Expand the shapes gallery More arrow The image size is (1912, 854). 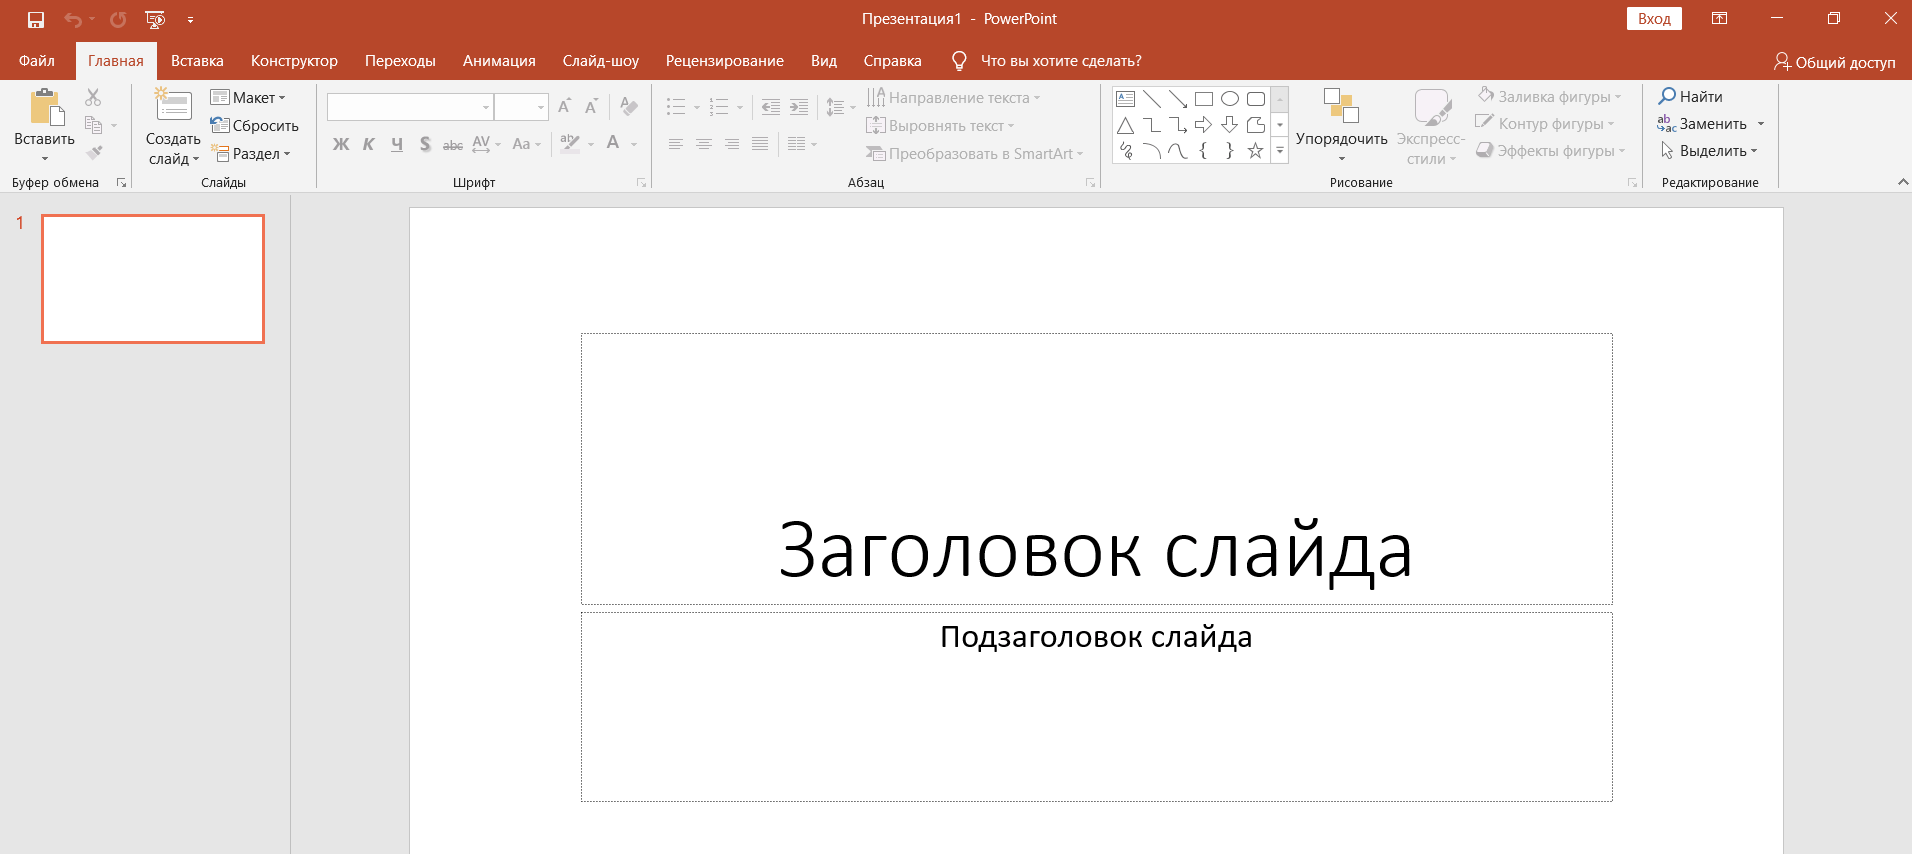(x=1280, y=151)
